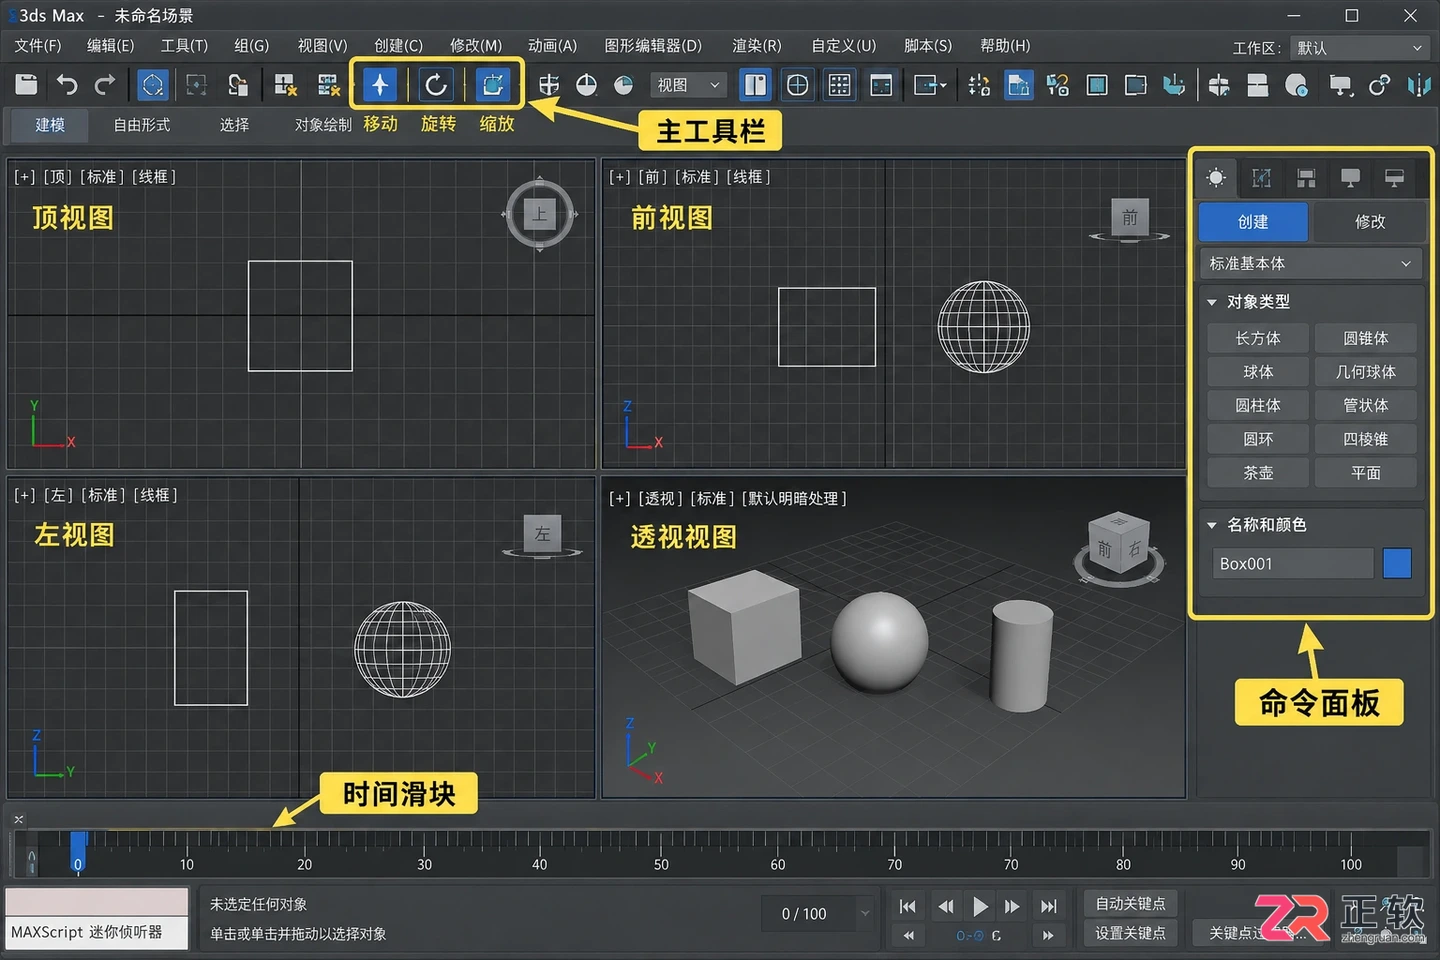Screen dimensions: 1440x960
Task: Go to the start frame
Action: (x=908, y=906)
